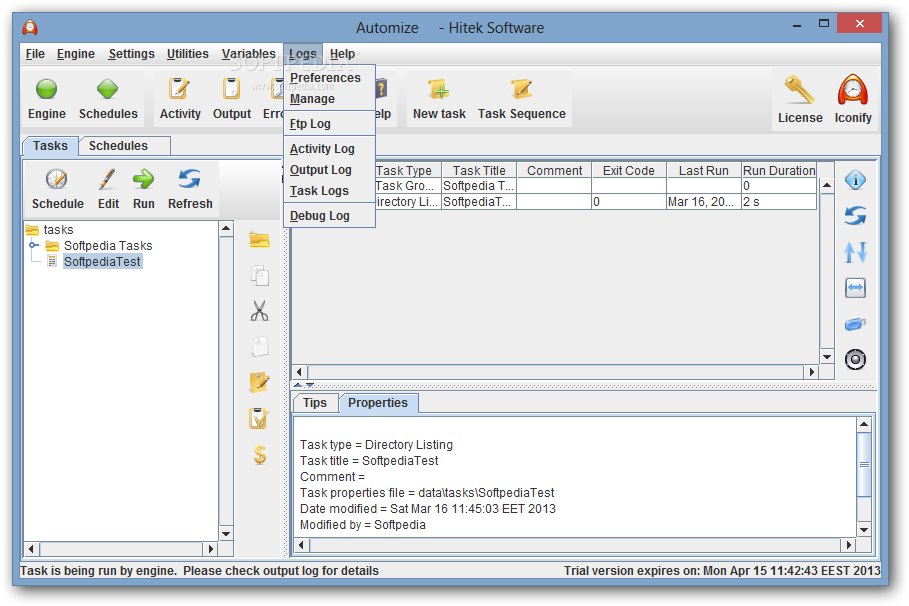Click the split pane collapse arrows
The height and width of the screenshot is (606, 909).
(x=304, y=385)
